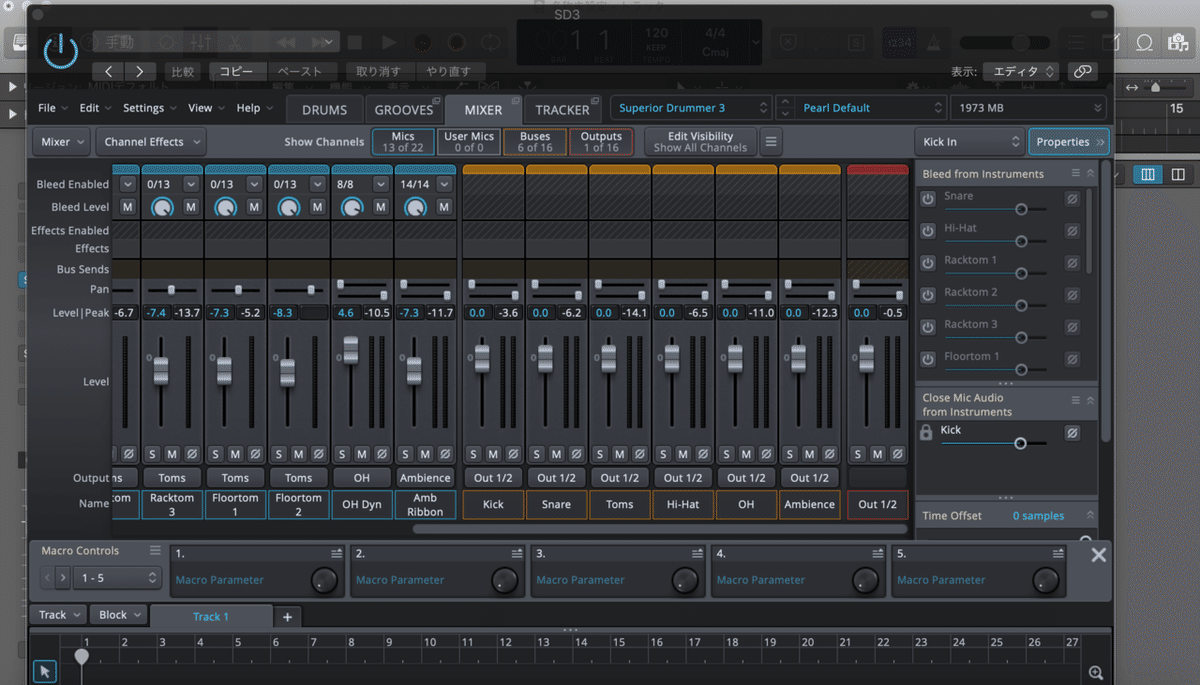
Task: Open the Kick In channel selector dropdown
Action: coord(967,141)
